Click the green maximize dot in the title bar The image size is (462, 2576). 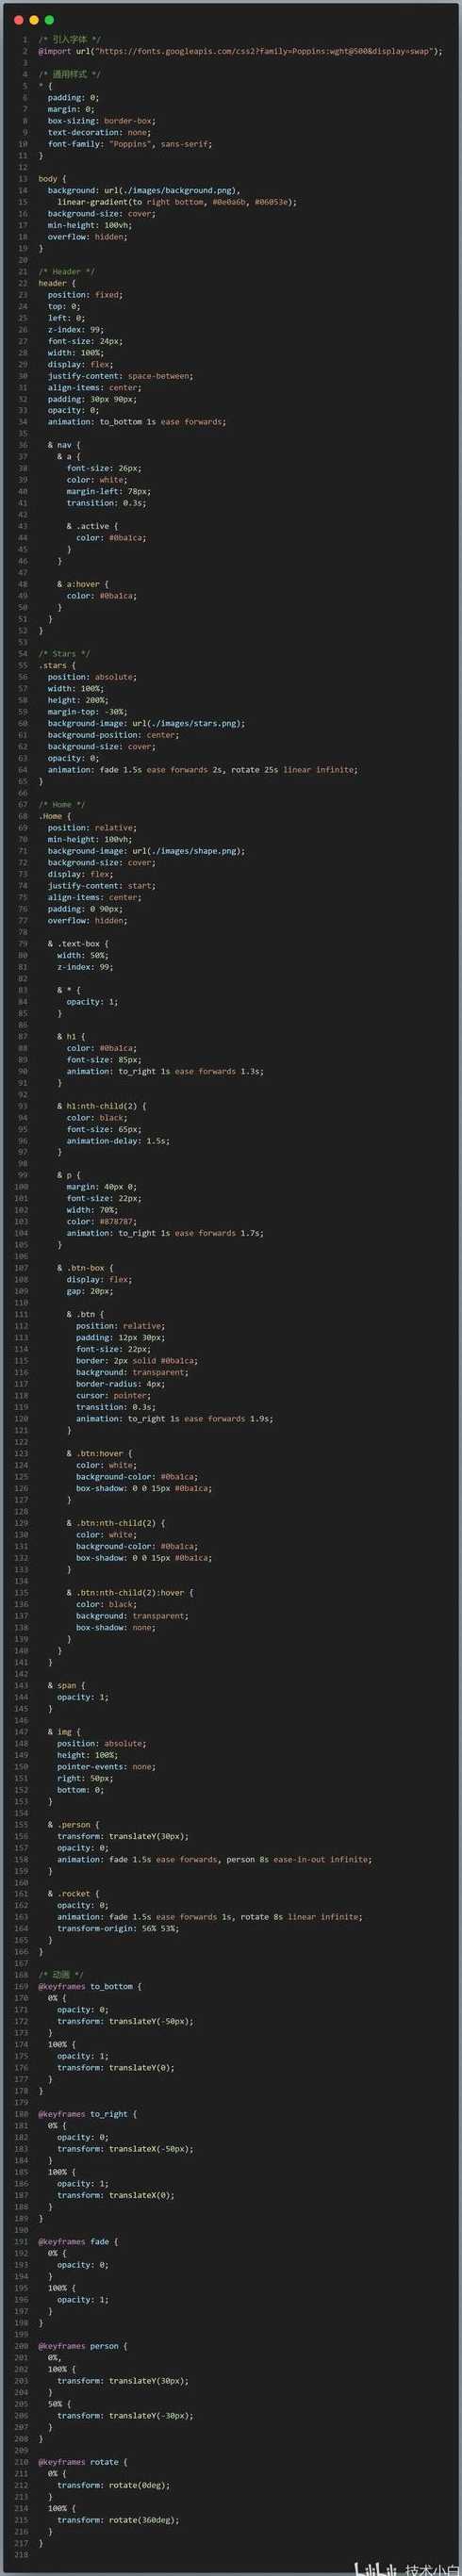(49, 19)
